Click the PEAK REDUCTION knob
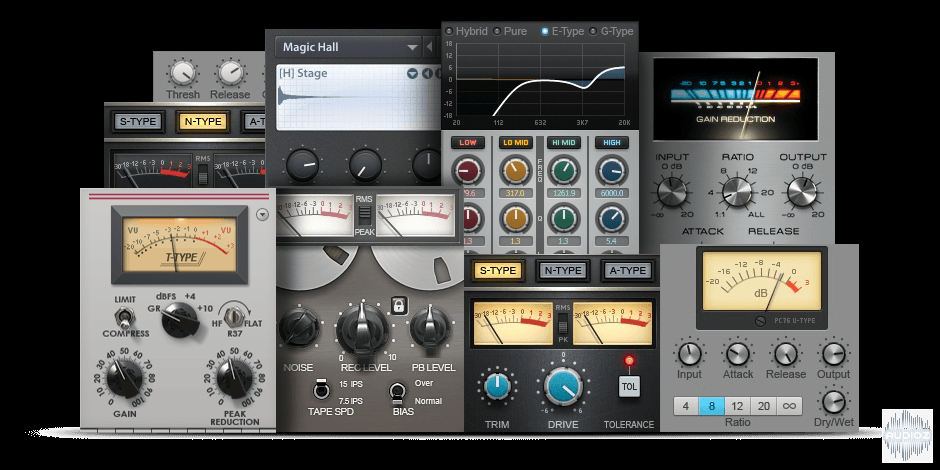This screenshot has height=470, width=940. pos(235,378)
